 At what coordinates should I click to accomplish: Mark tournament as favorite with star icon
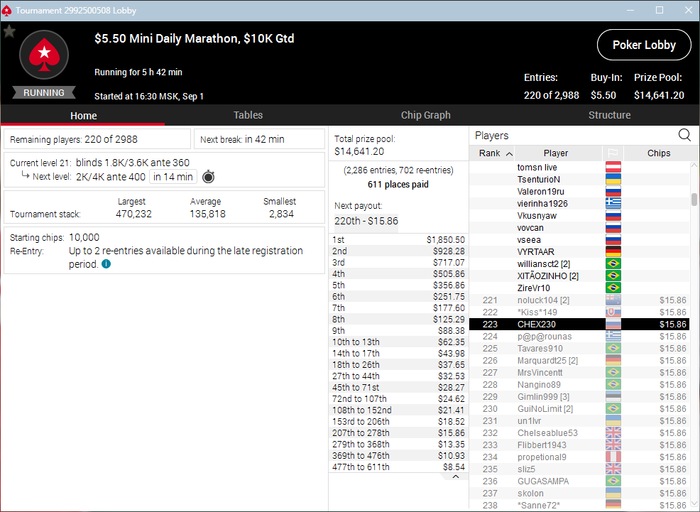[9, 31]
